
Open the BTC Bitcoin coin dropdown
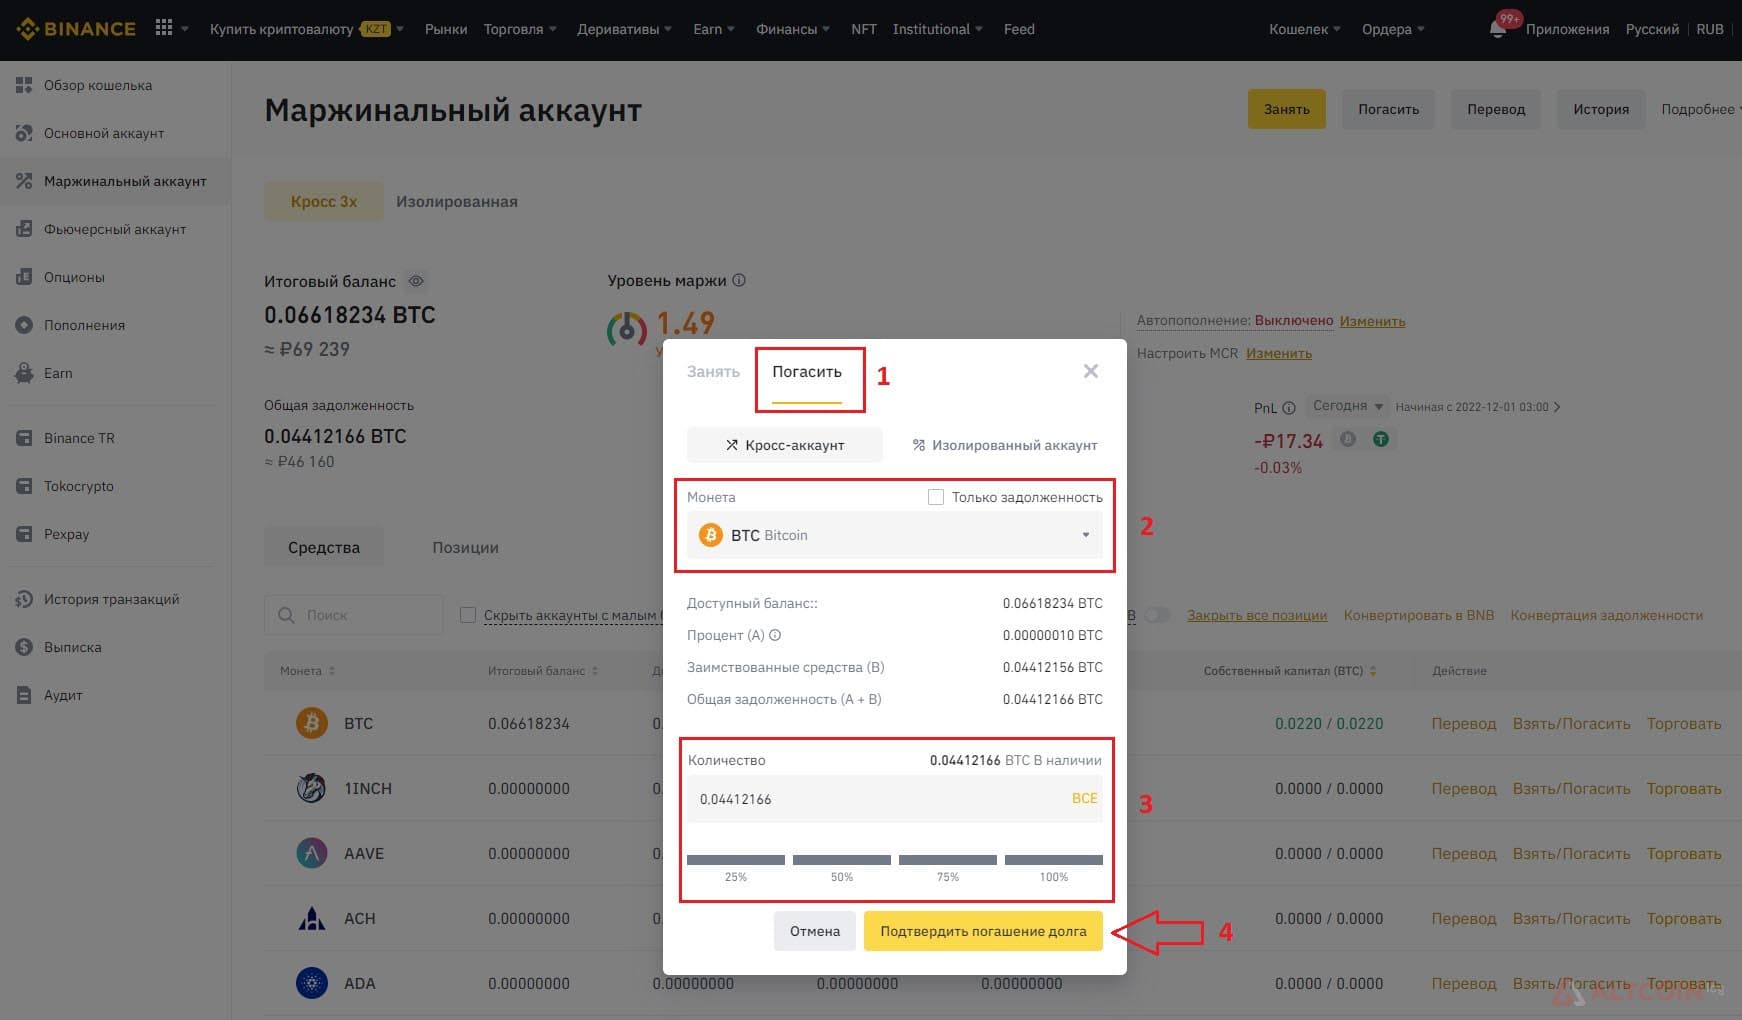(x=895, y=535)
